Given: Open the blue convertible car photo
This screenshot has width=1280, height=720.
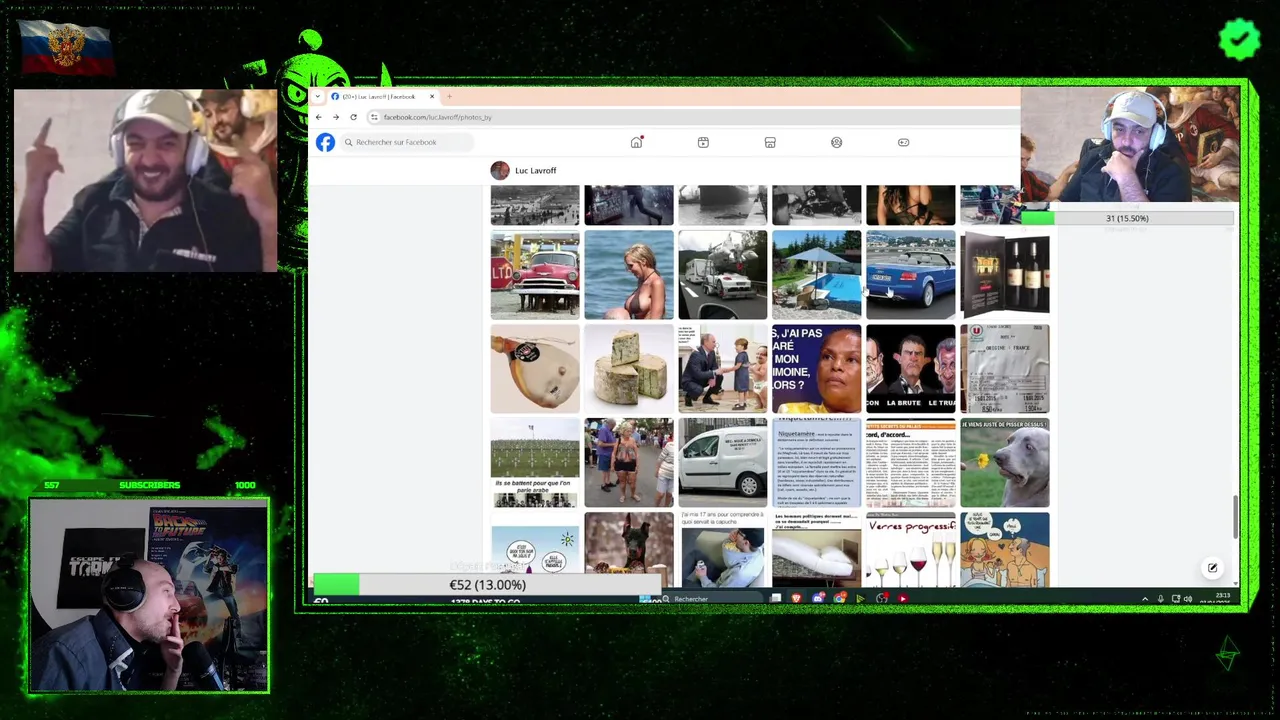Looking at the screenshot, I should tap(910, 275).
